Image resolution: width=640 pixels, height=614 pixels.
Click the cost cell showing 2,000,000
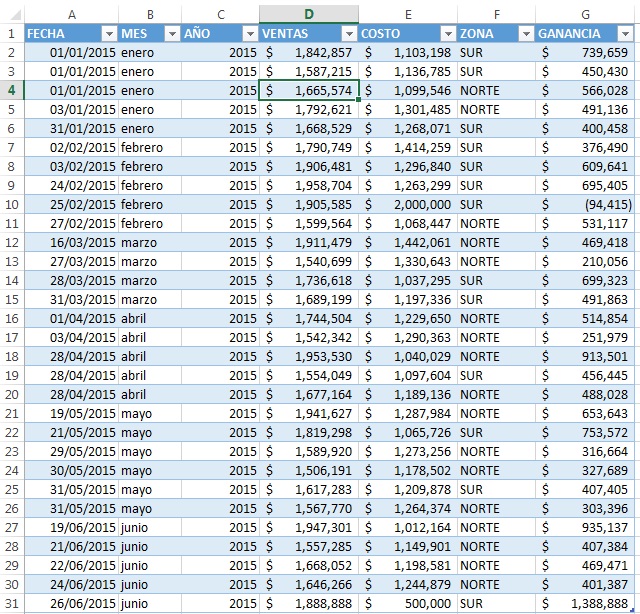408,204
